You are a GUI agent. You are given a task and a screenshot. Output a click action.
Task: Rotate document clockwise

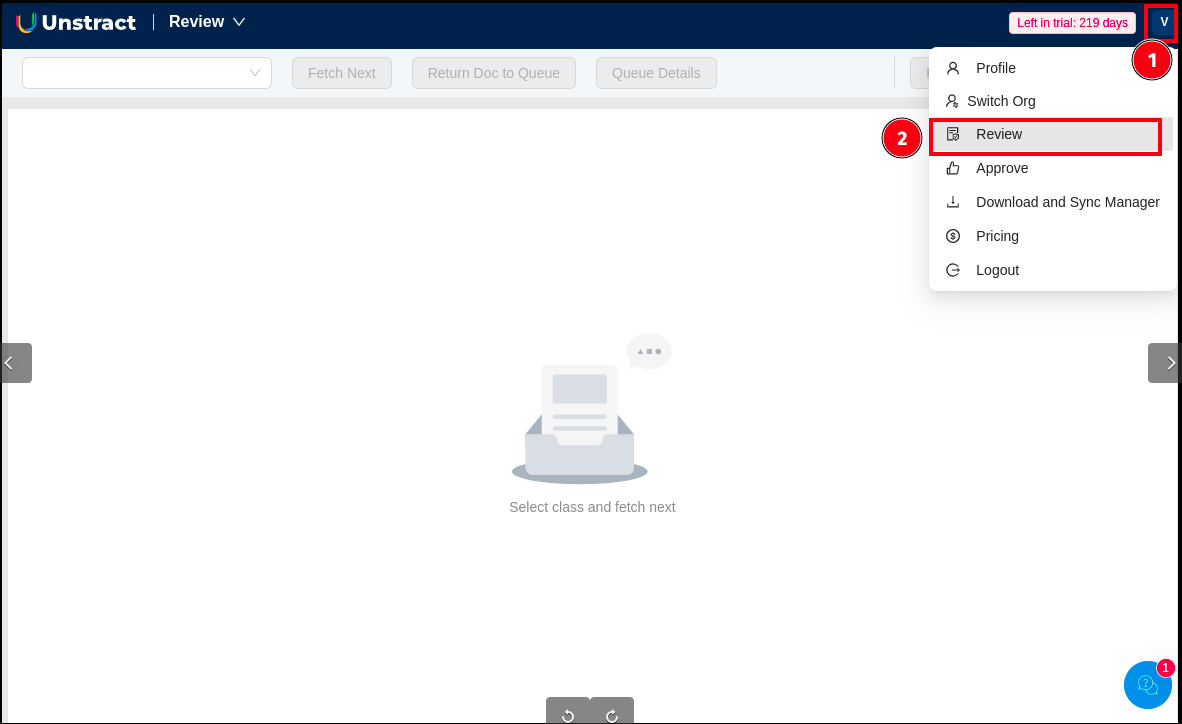pos(612,714)
